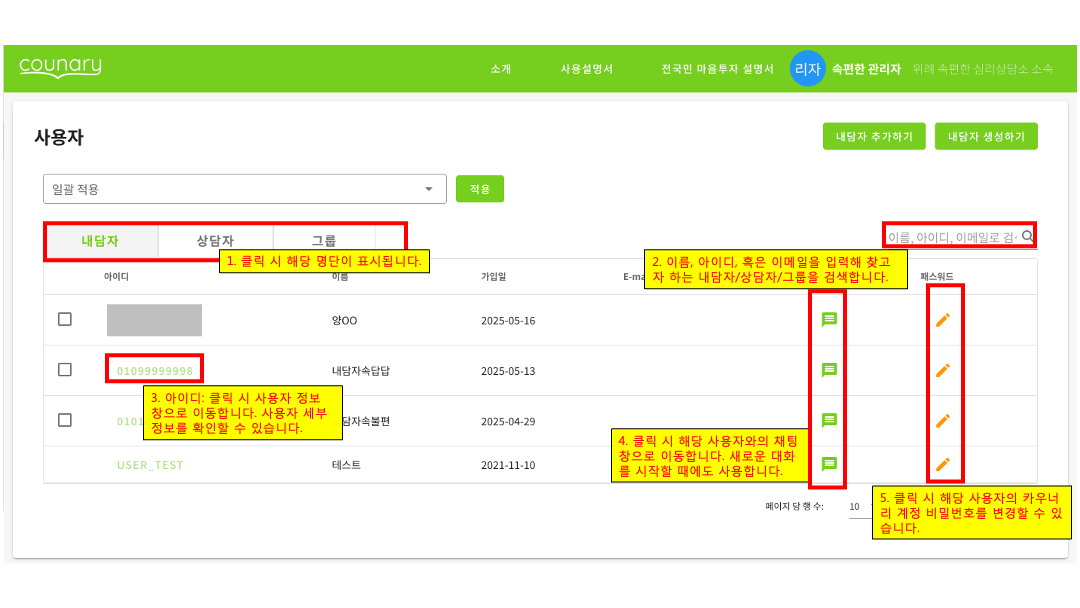Open user ID link 01099999998
This screenshot has height=608, width=1080.
[x=155, y=371]
